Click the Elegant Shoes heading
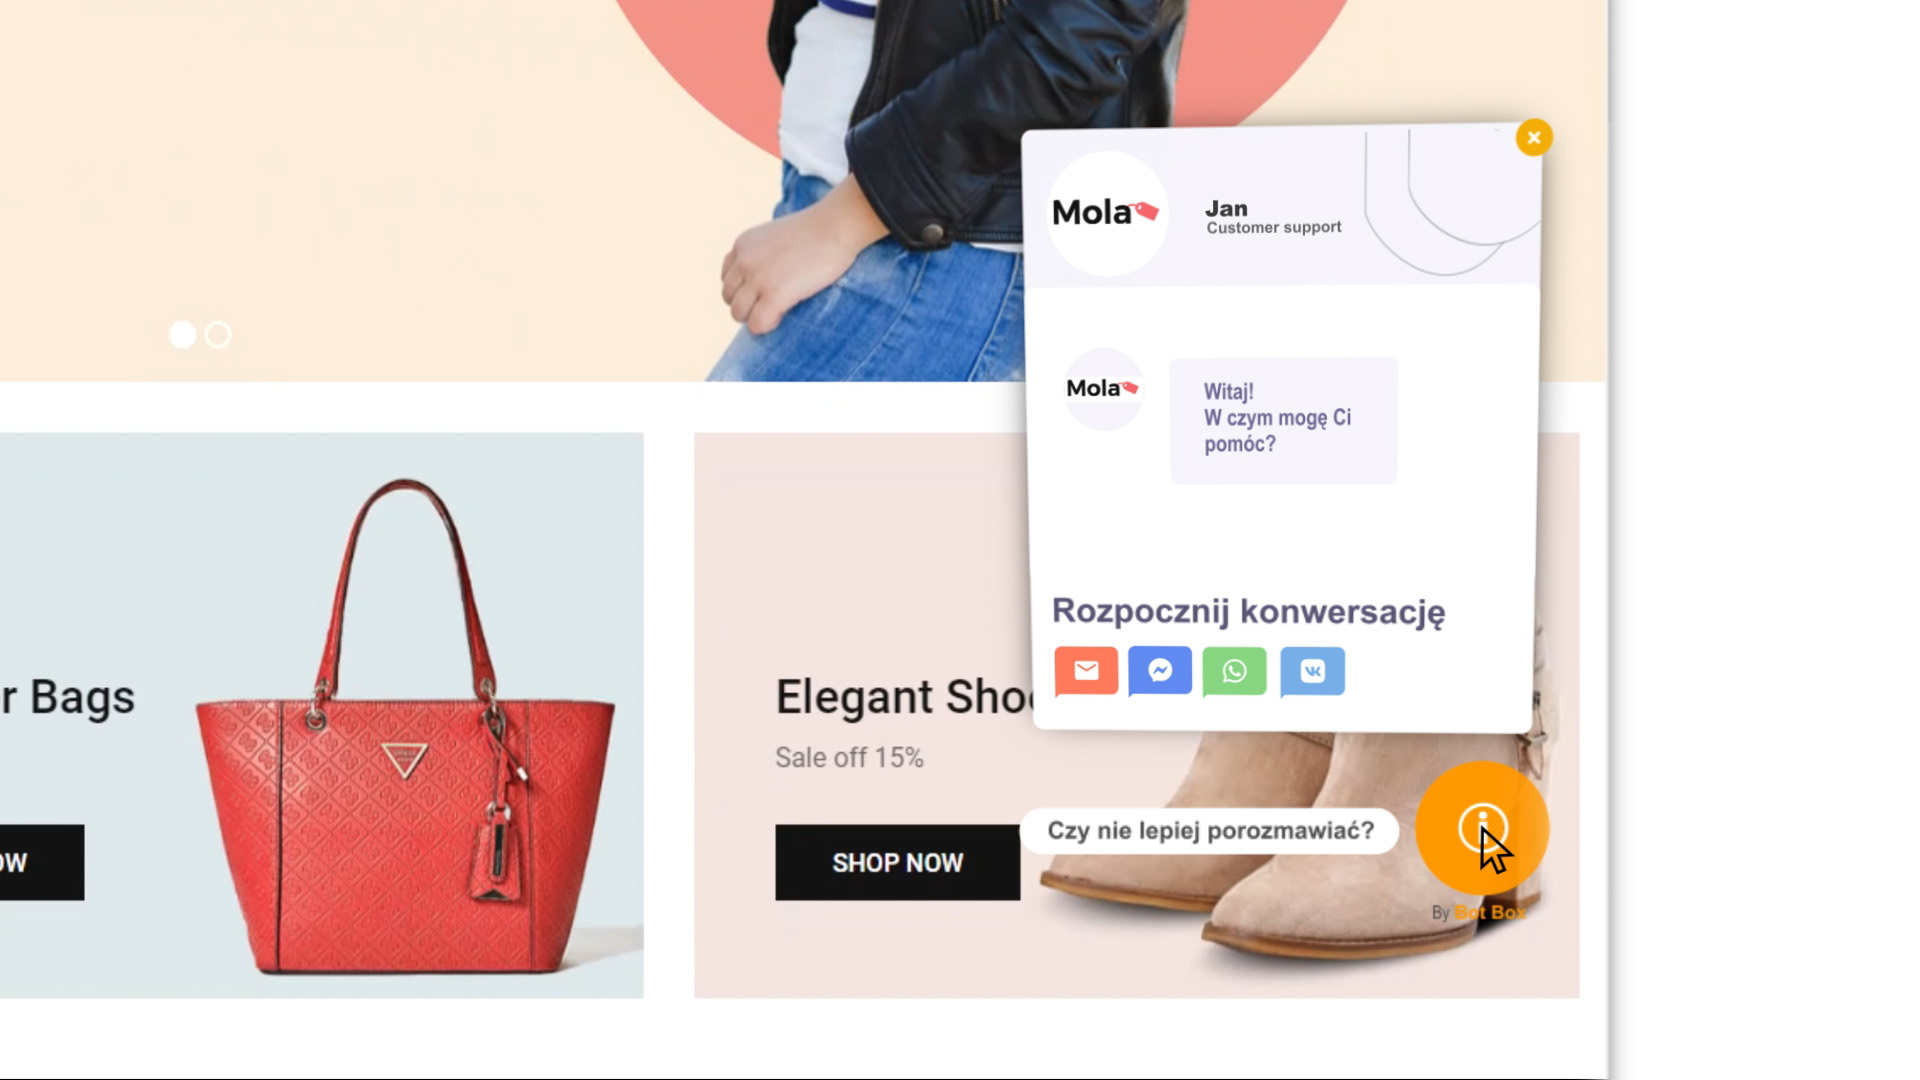Image resolution: width=1920 pixels, height=1080 pixels. tap(904, 696)
